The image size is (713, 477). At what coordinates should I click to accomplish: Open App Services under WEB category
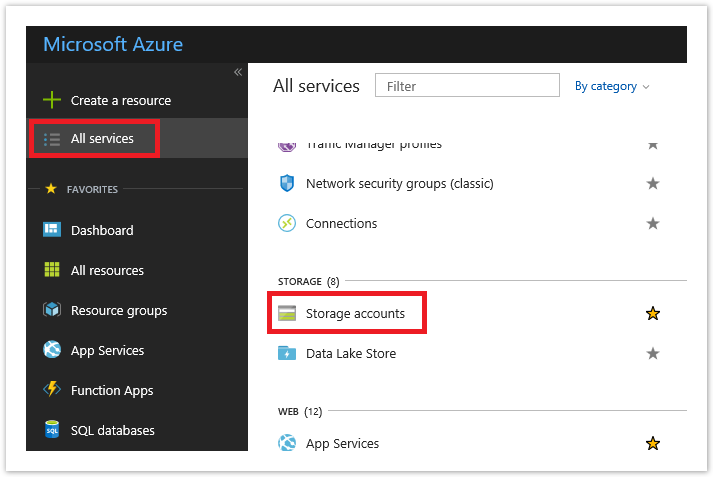[342, 443]
